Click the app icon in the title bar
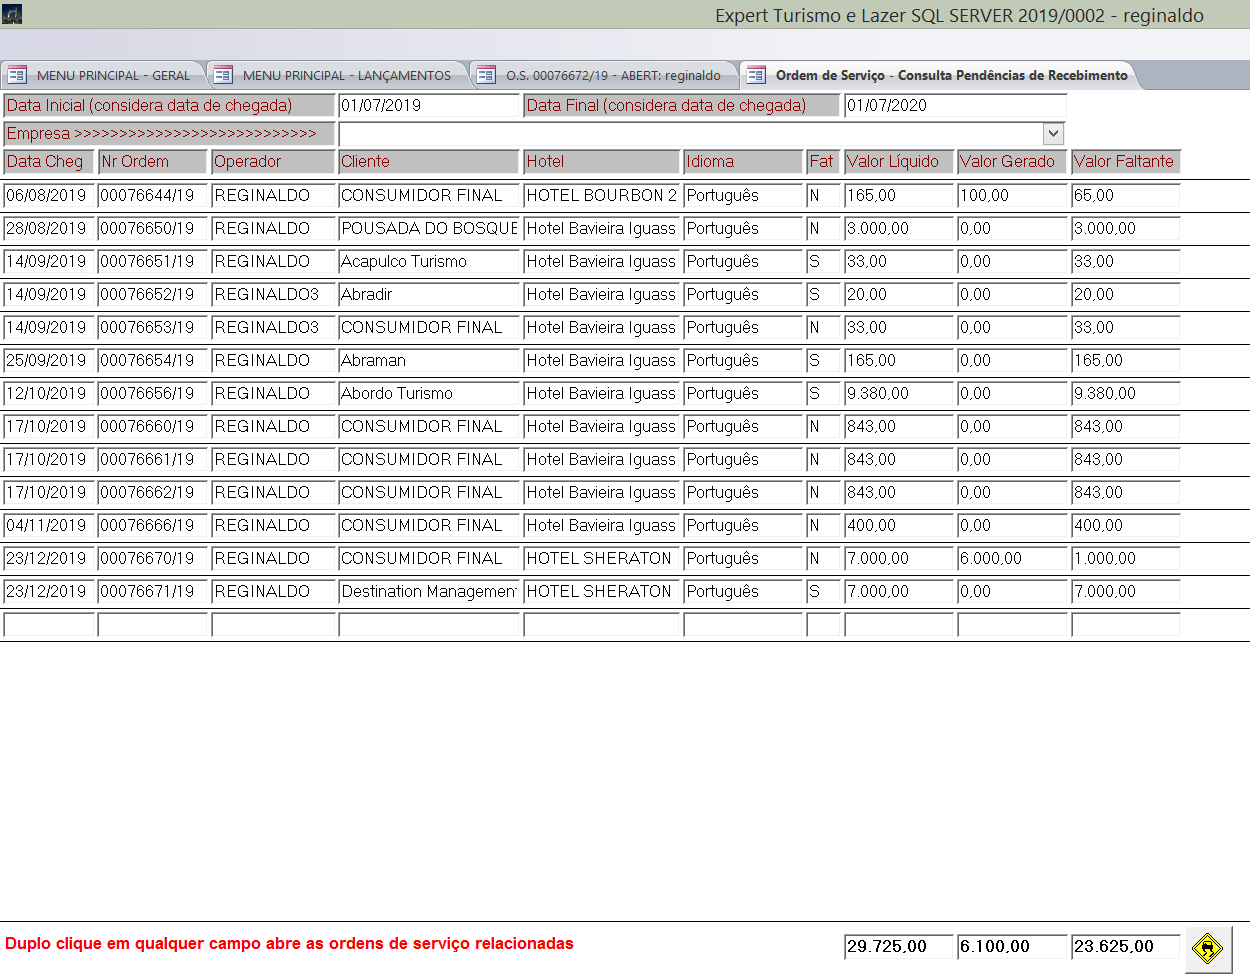 coord(12,14)
